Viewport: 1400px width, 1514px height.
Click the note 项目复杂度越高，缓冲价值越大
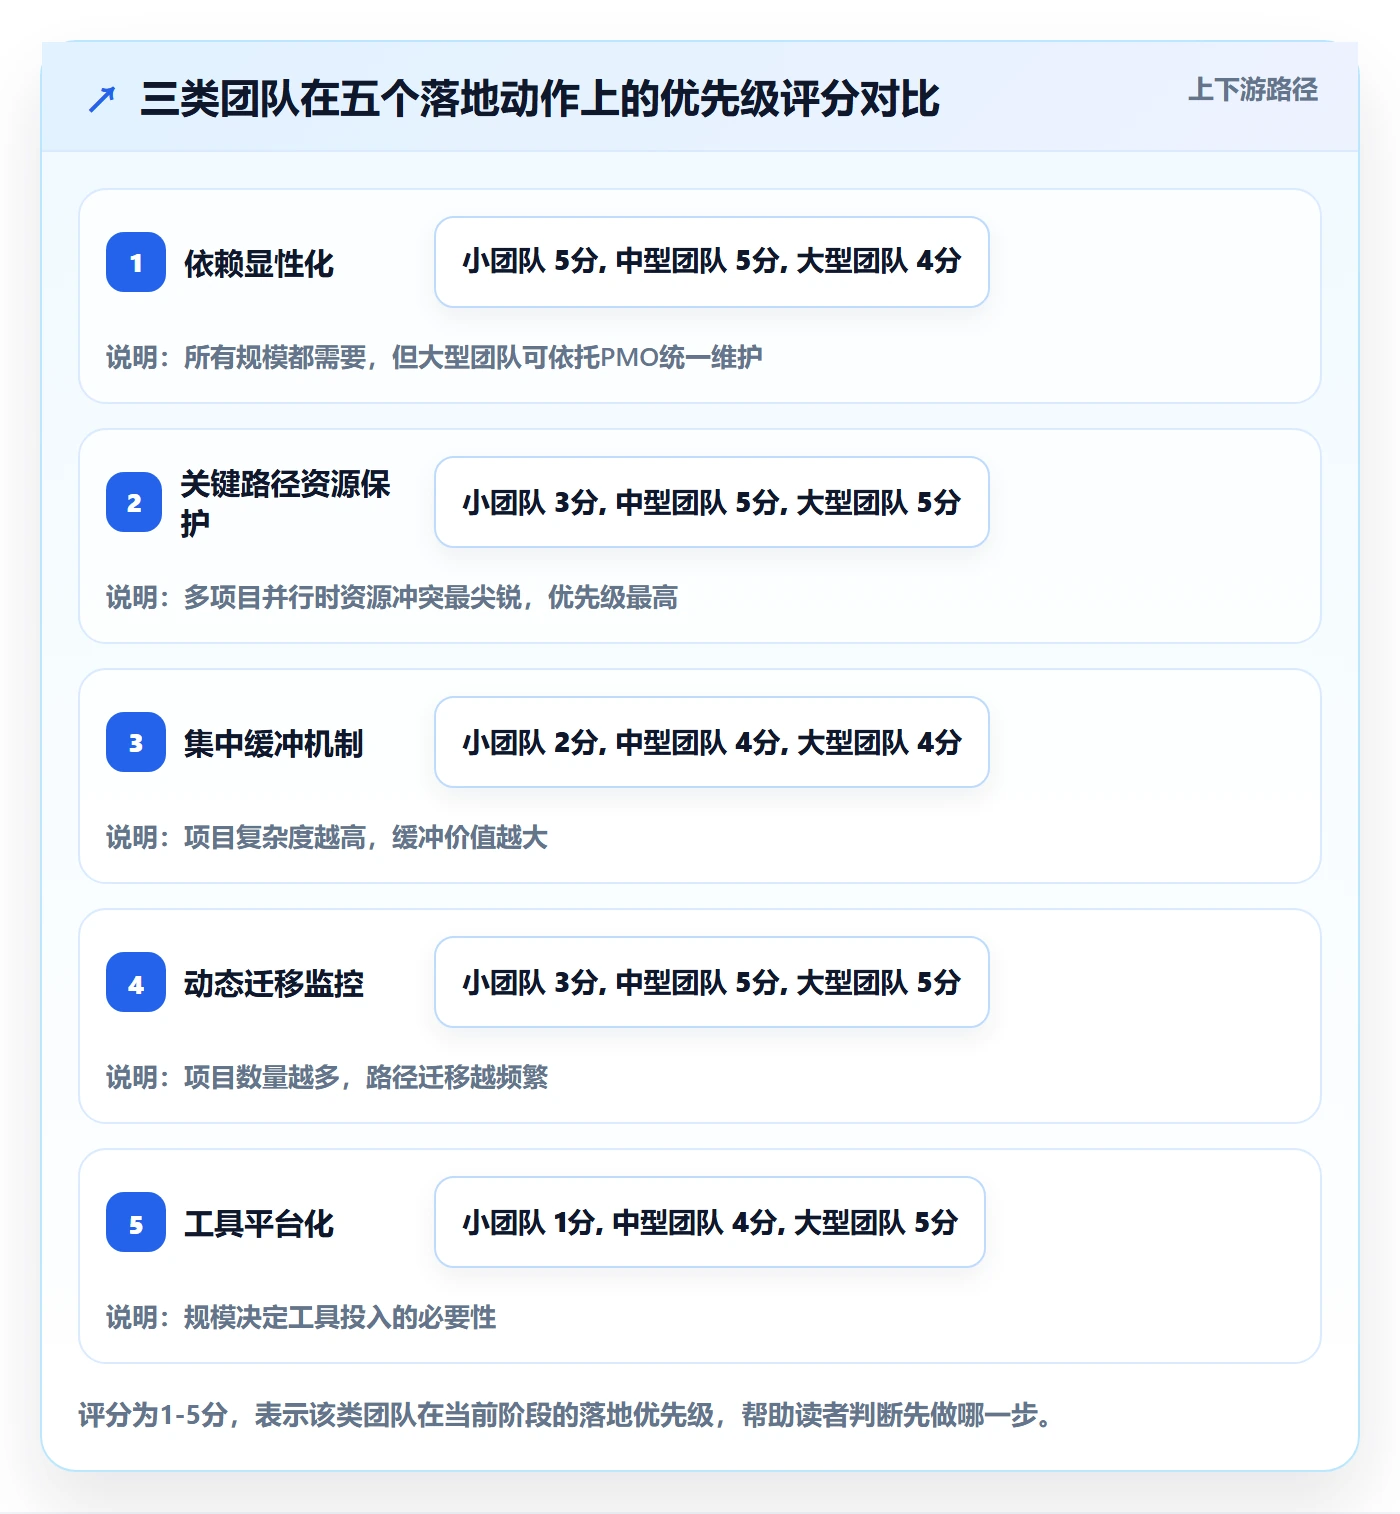tap(327, 837)
